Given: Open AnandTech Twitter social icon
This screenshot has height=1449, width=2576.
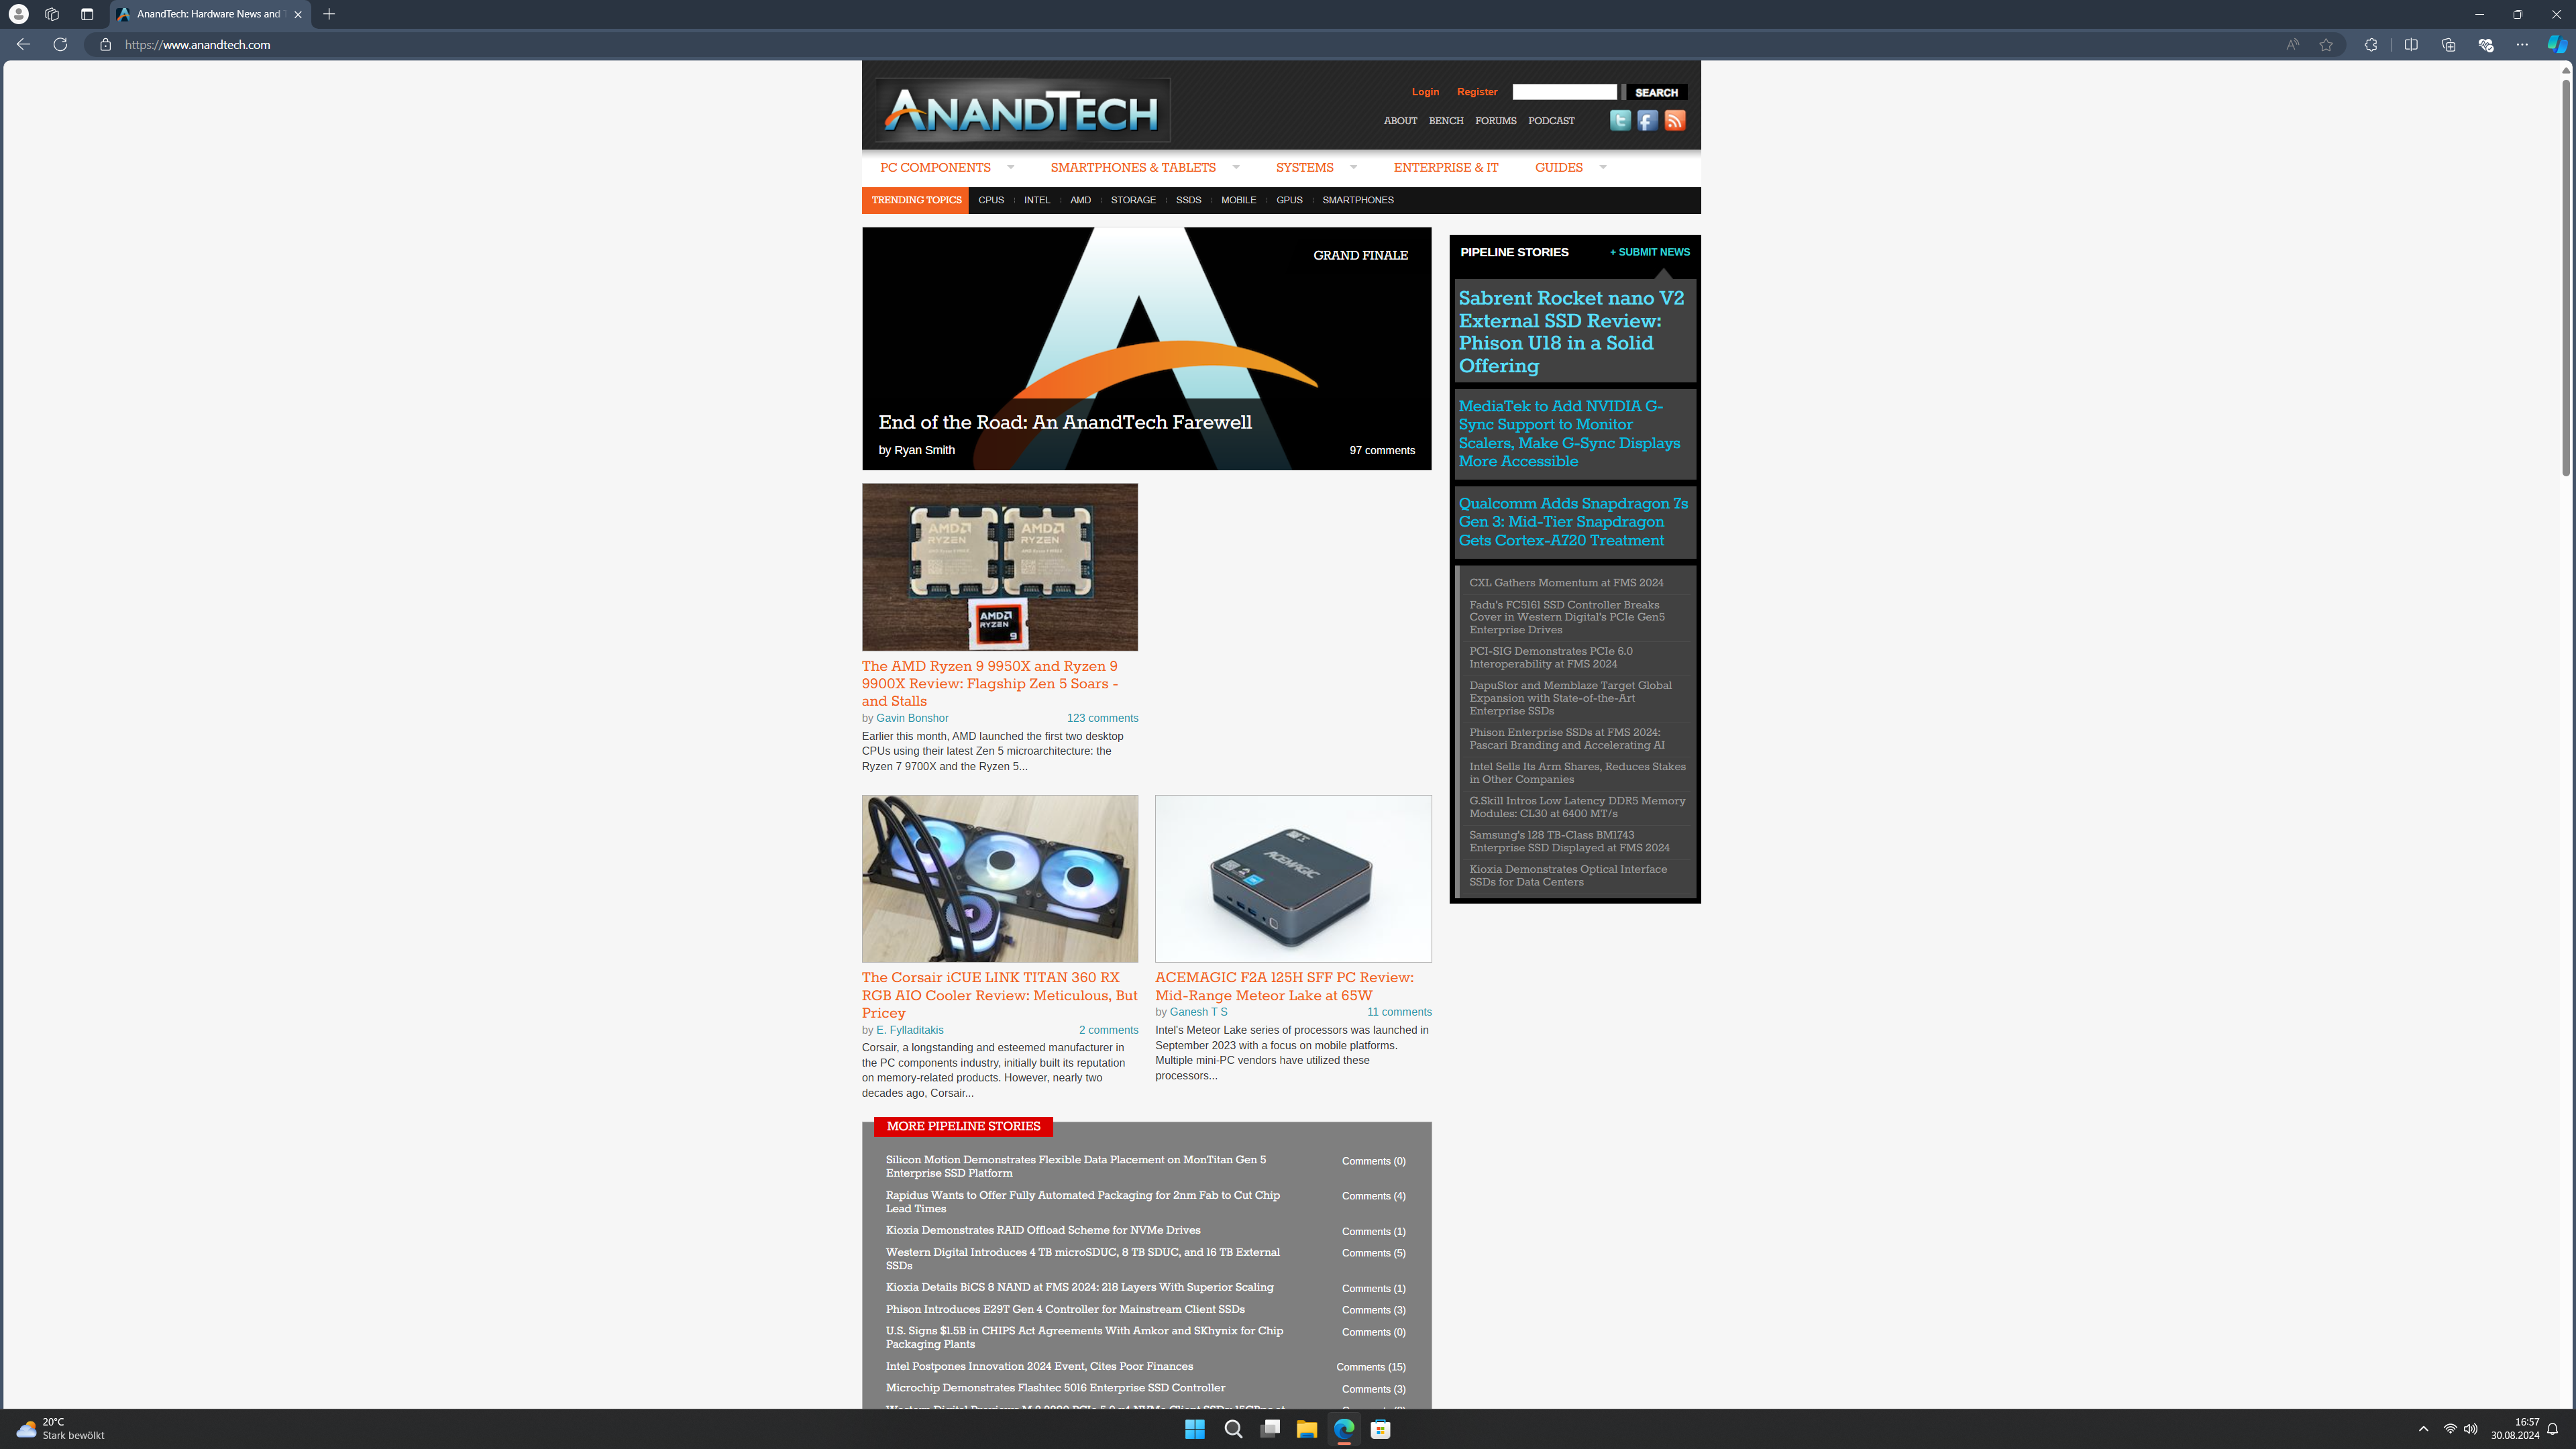Looking at the screenshot, I should (x=1620, y=121).
